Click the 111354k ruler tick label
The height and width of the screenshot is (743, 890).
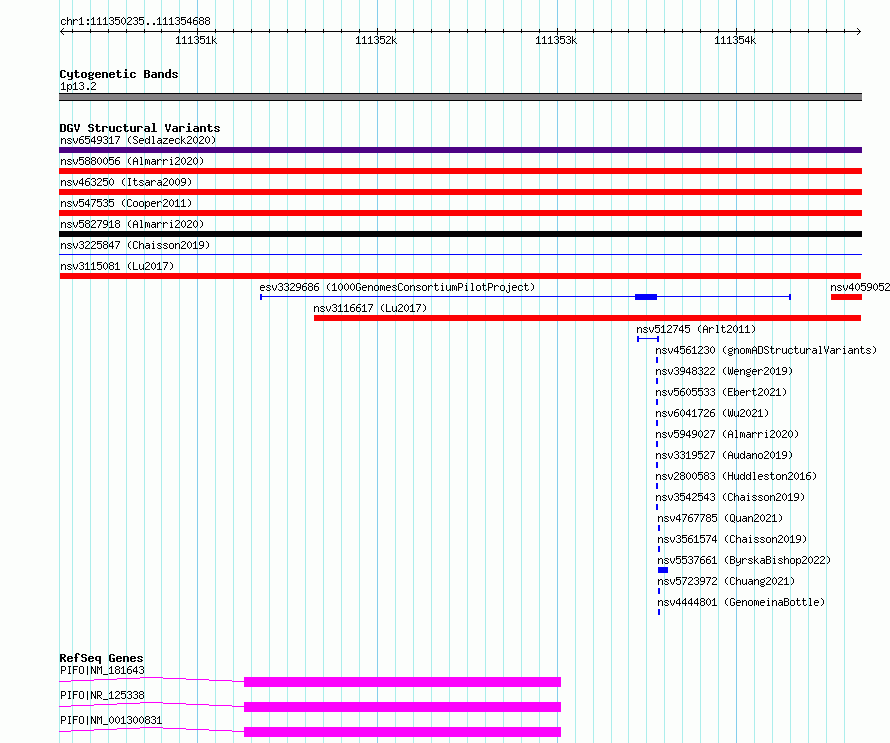[735, 40]
